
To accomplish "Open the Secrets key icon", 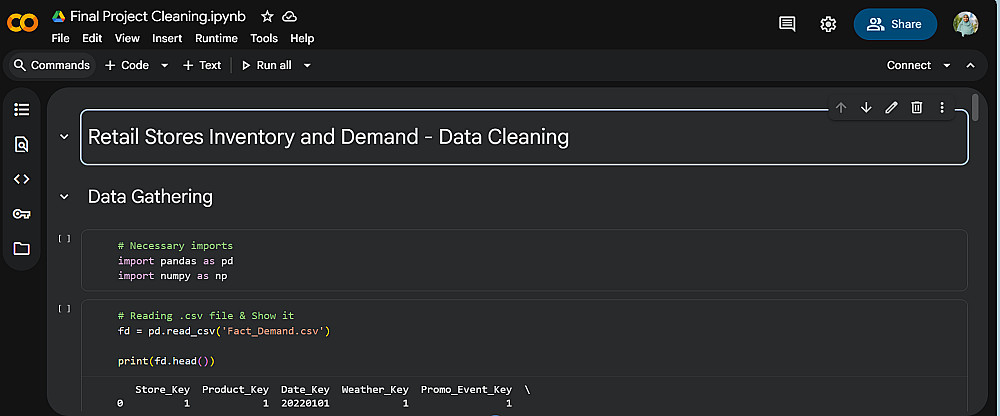I will pyautogui.click(x=22, y=214).
